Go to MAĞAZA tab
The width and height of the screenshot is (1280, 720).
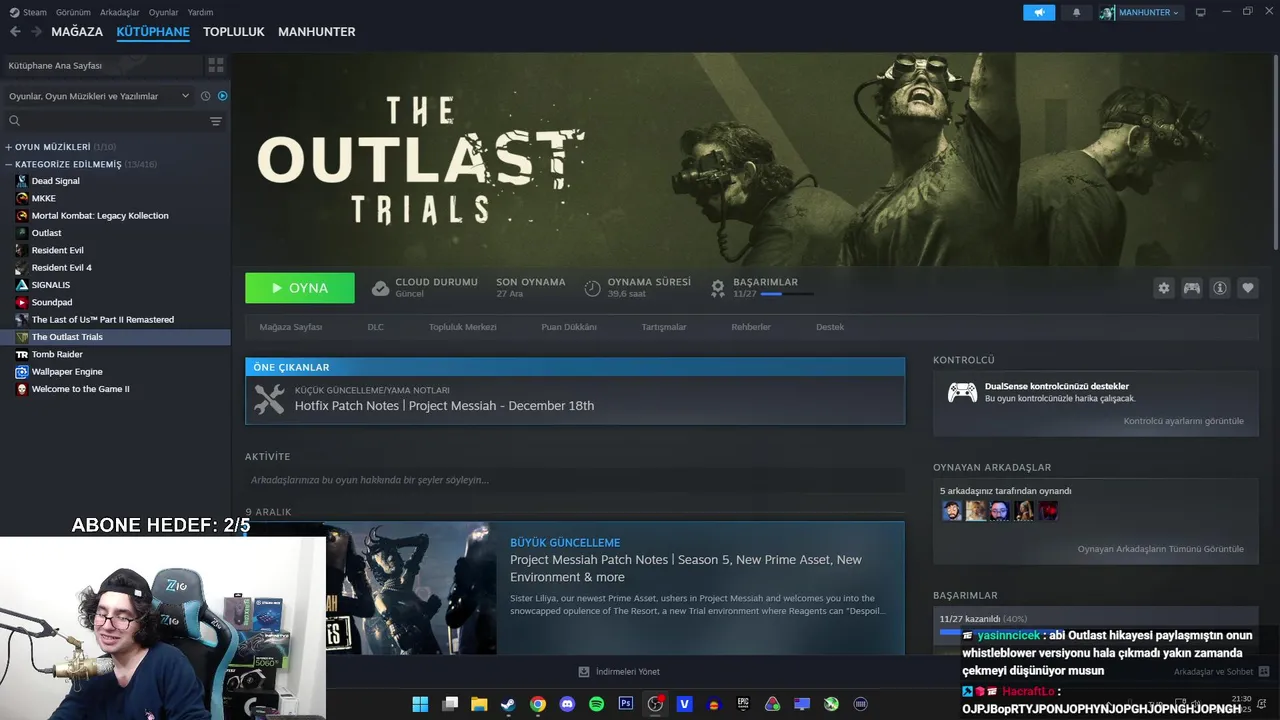point(77,32)
